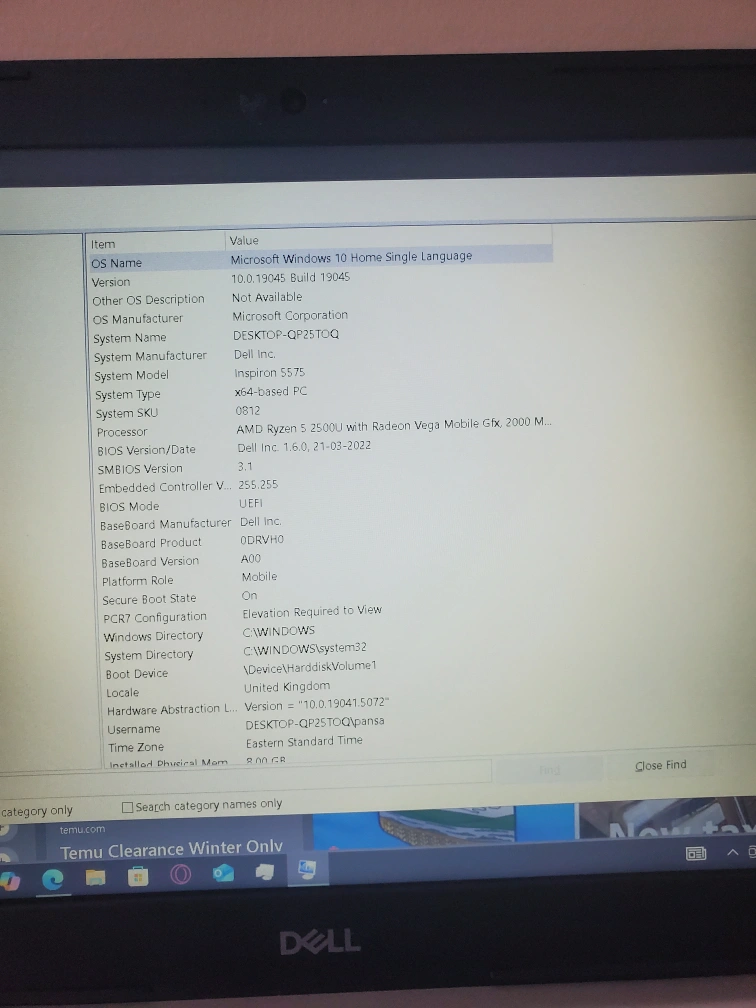Screen dimensions: 756x1008
Task: Select the Processor row
Action: [x=324, y=428]
